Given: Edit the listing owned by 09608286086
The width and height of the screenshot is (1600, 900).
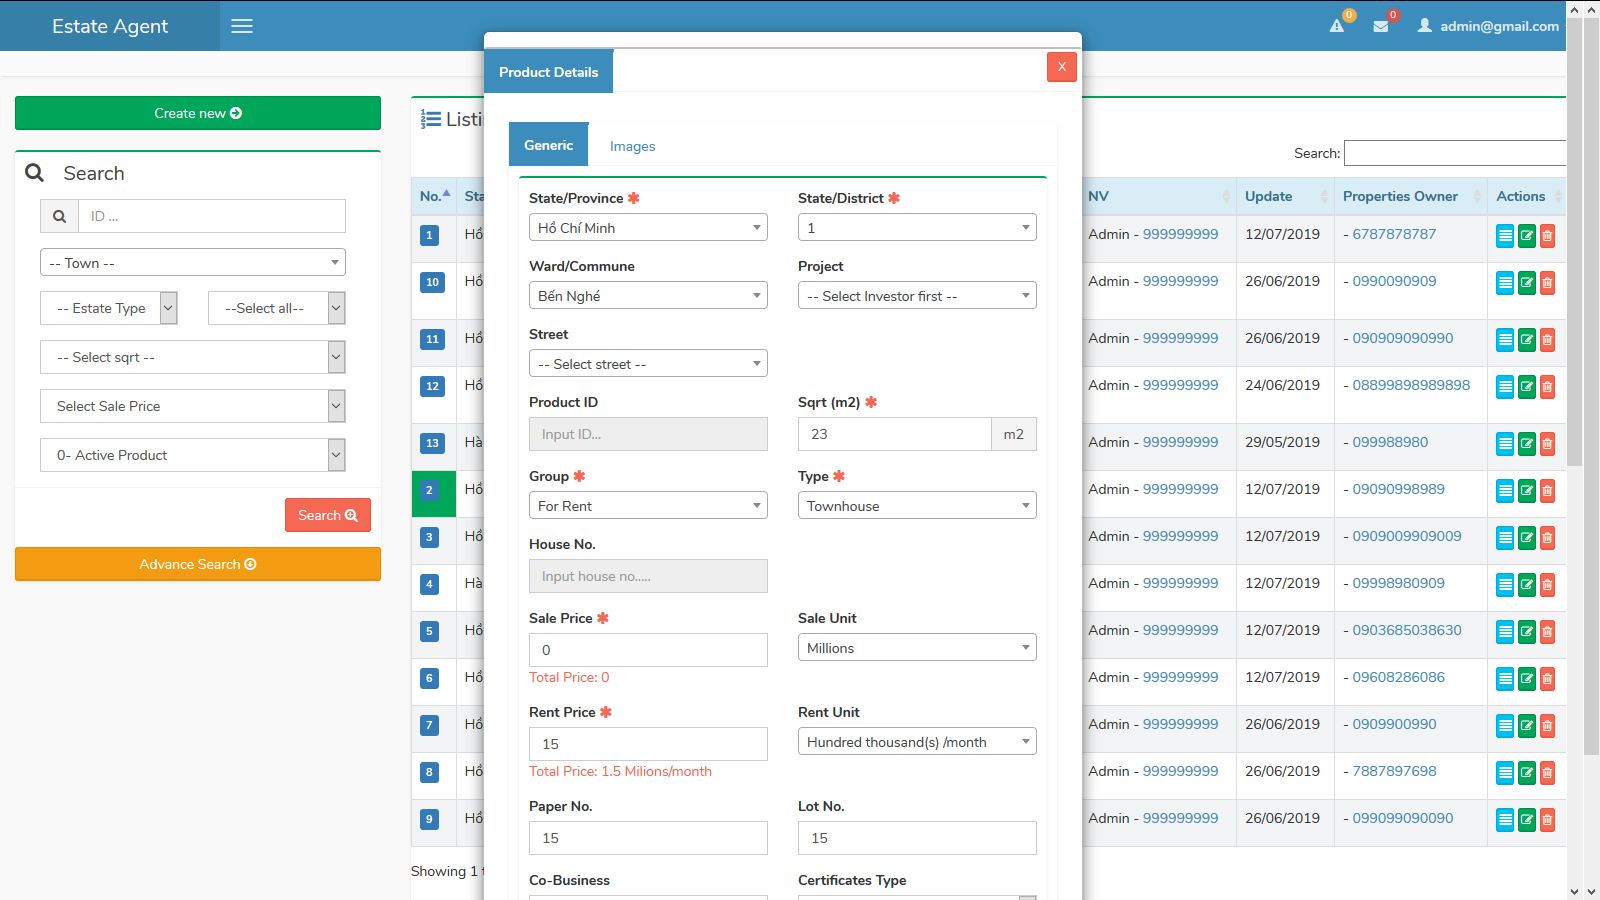Looking at the screenshot, I should [1527, 679].
